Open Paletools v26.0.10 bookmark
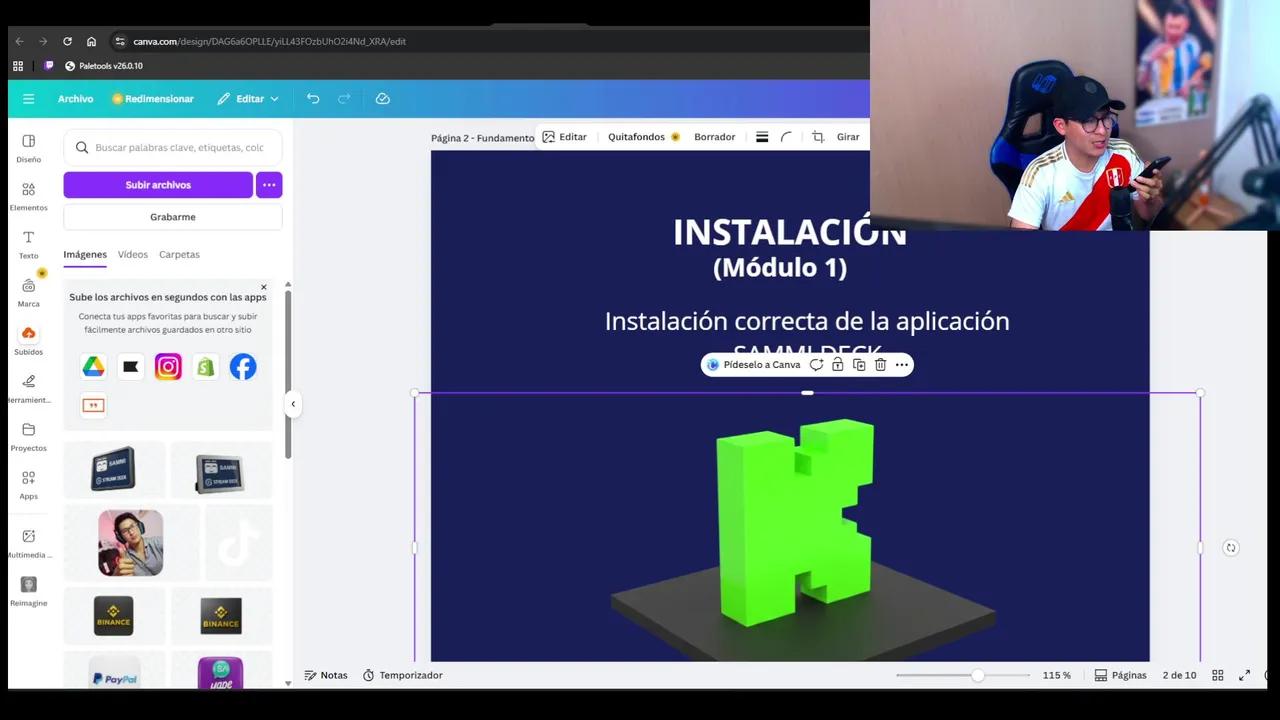Image resolution: width=1280 pixels, height=720 pixels. (104, 66)
